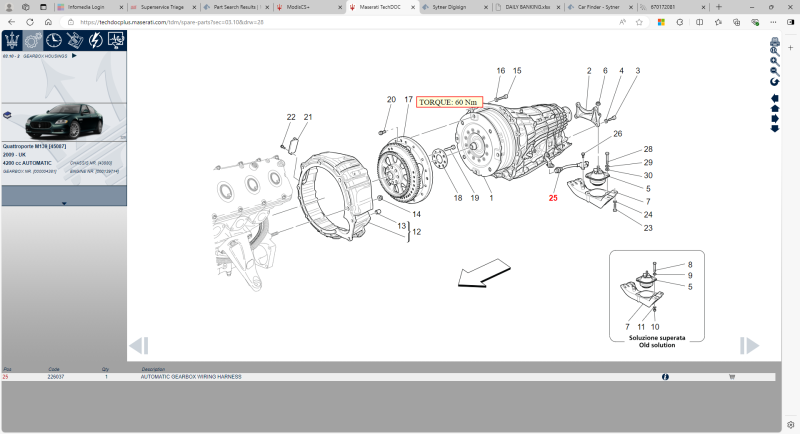
Task: Close the Maserati TechDOC tab
Action: tap(412, 7)
